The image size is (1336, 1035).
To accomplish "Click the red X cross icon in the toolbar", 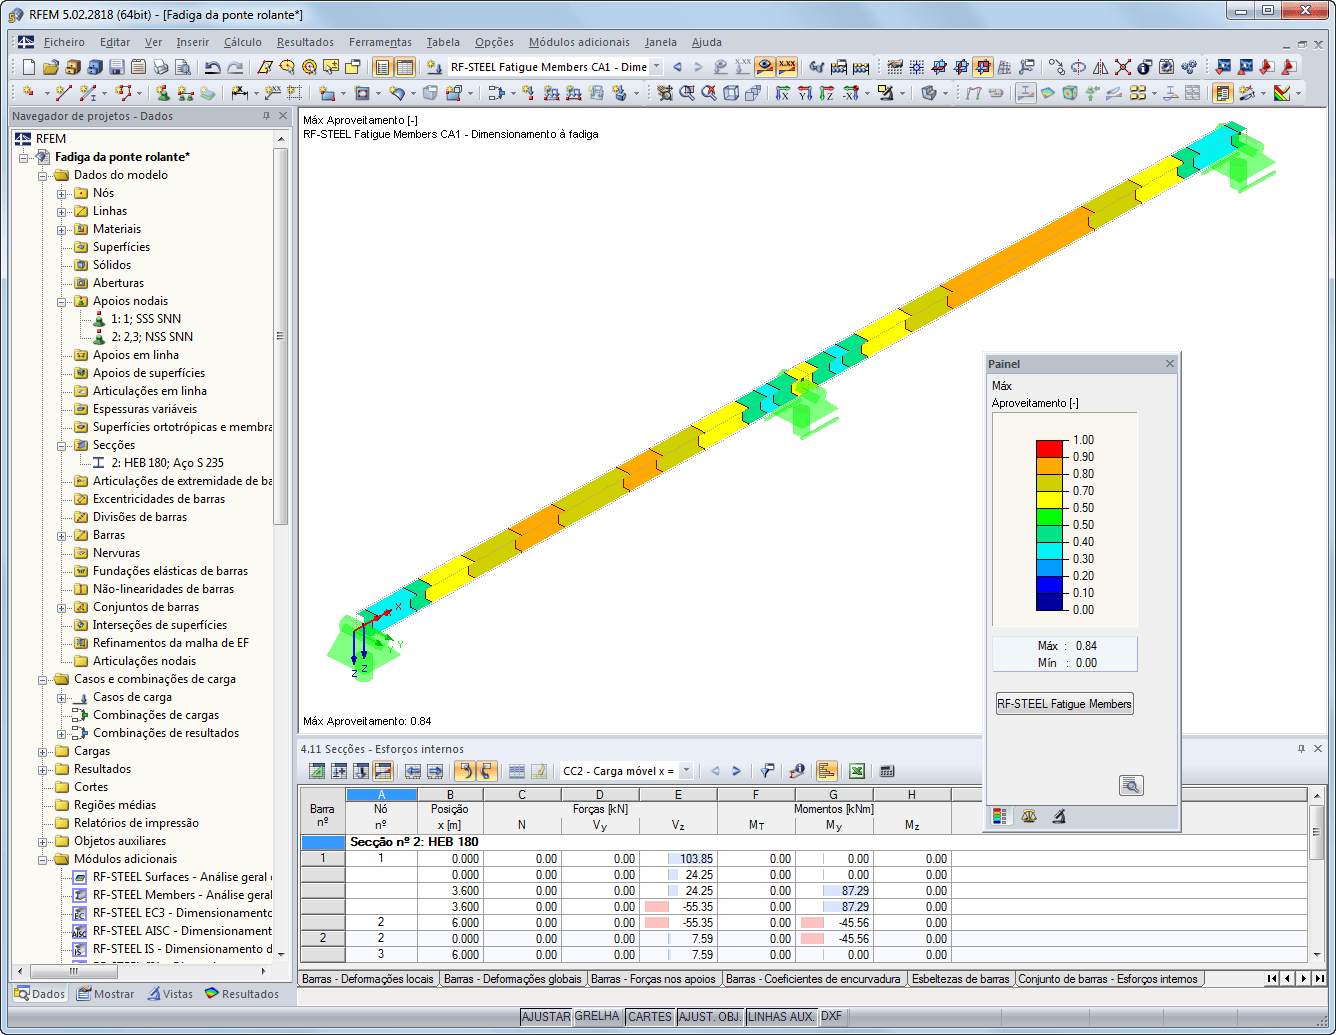I will click(x=1123, y=67).
